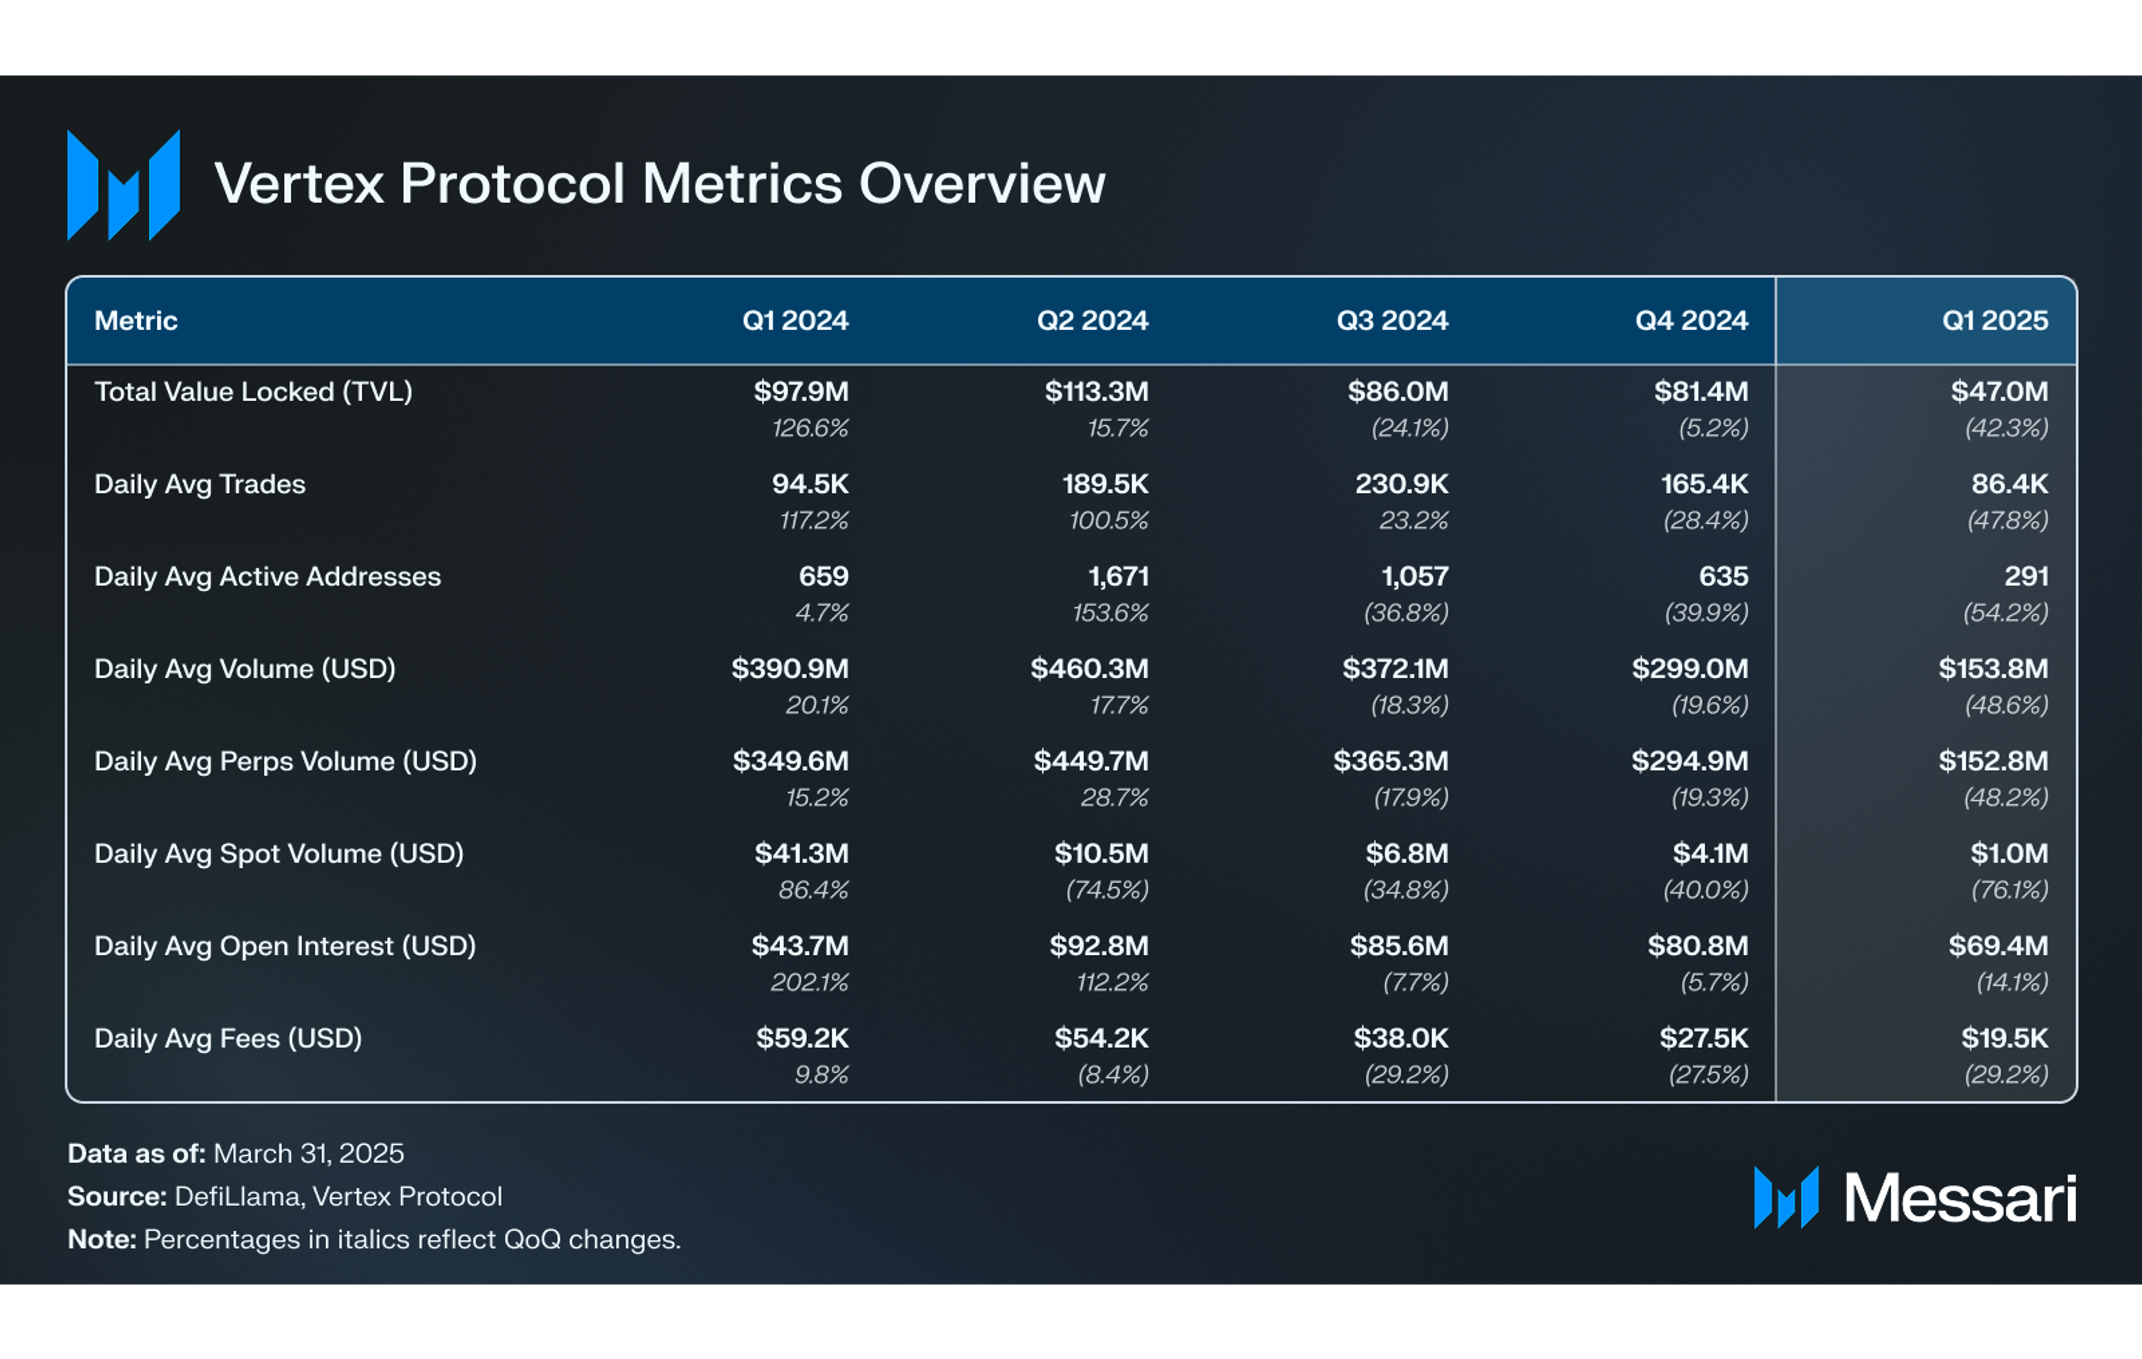
Task: Click the Q4 2024 column header
Action: (x=1691, y=320)
